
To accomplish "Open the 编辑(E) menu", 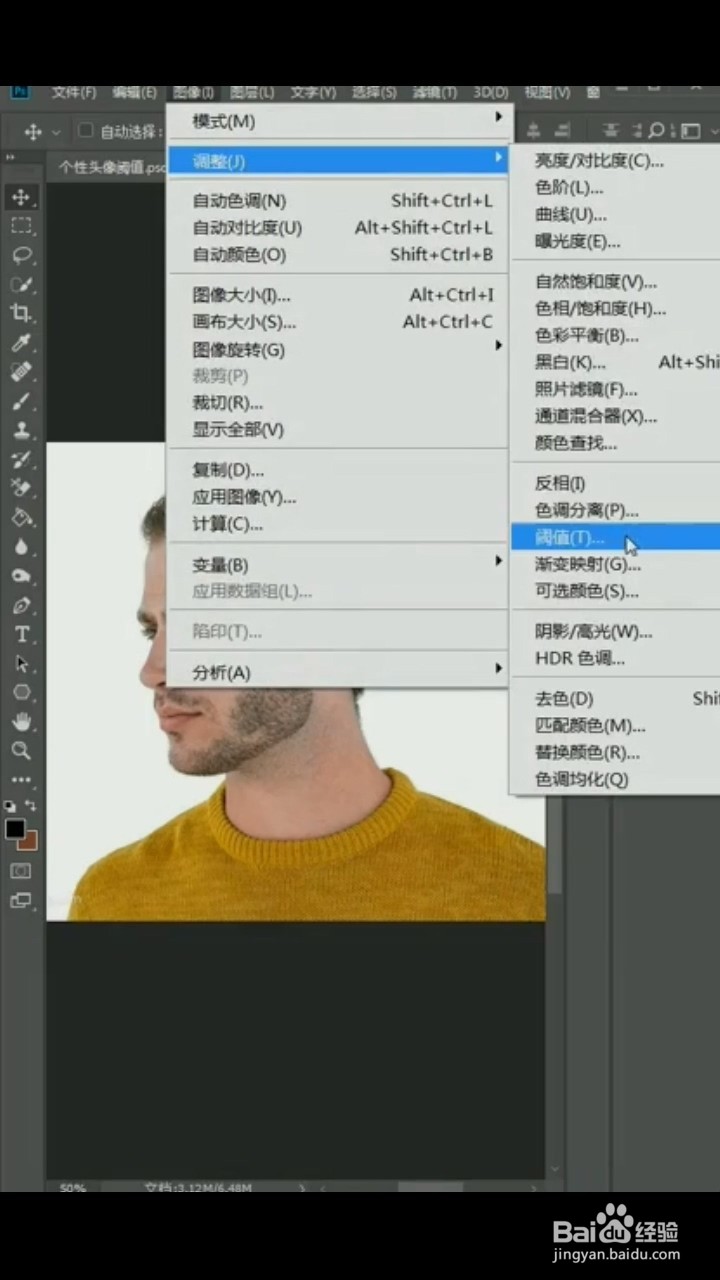I will coord(134,92).
